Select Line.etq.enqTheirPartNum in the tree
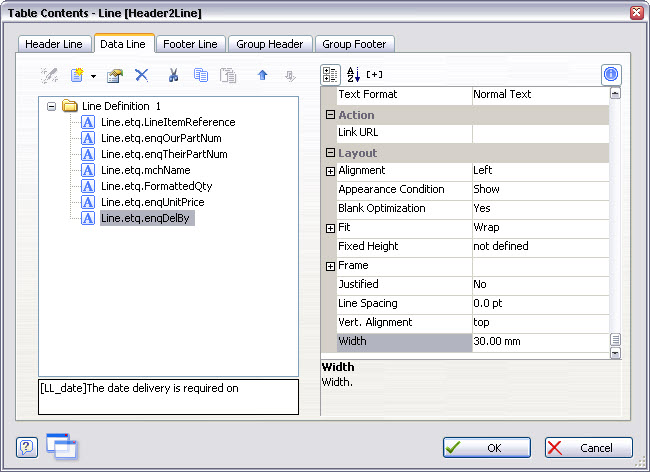 pos(164,154)
